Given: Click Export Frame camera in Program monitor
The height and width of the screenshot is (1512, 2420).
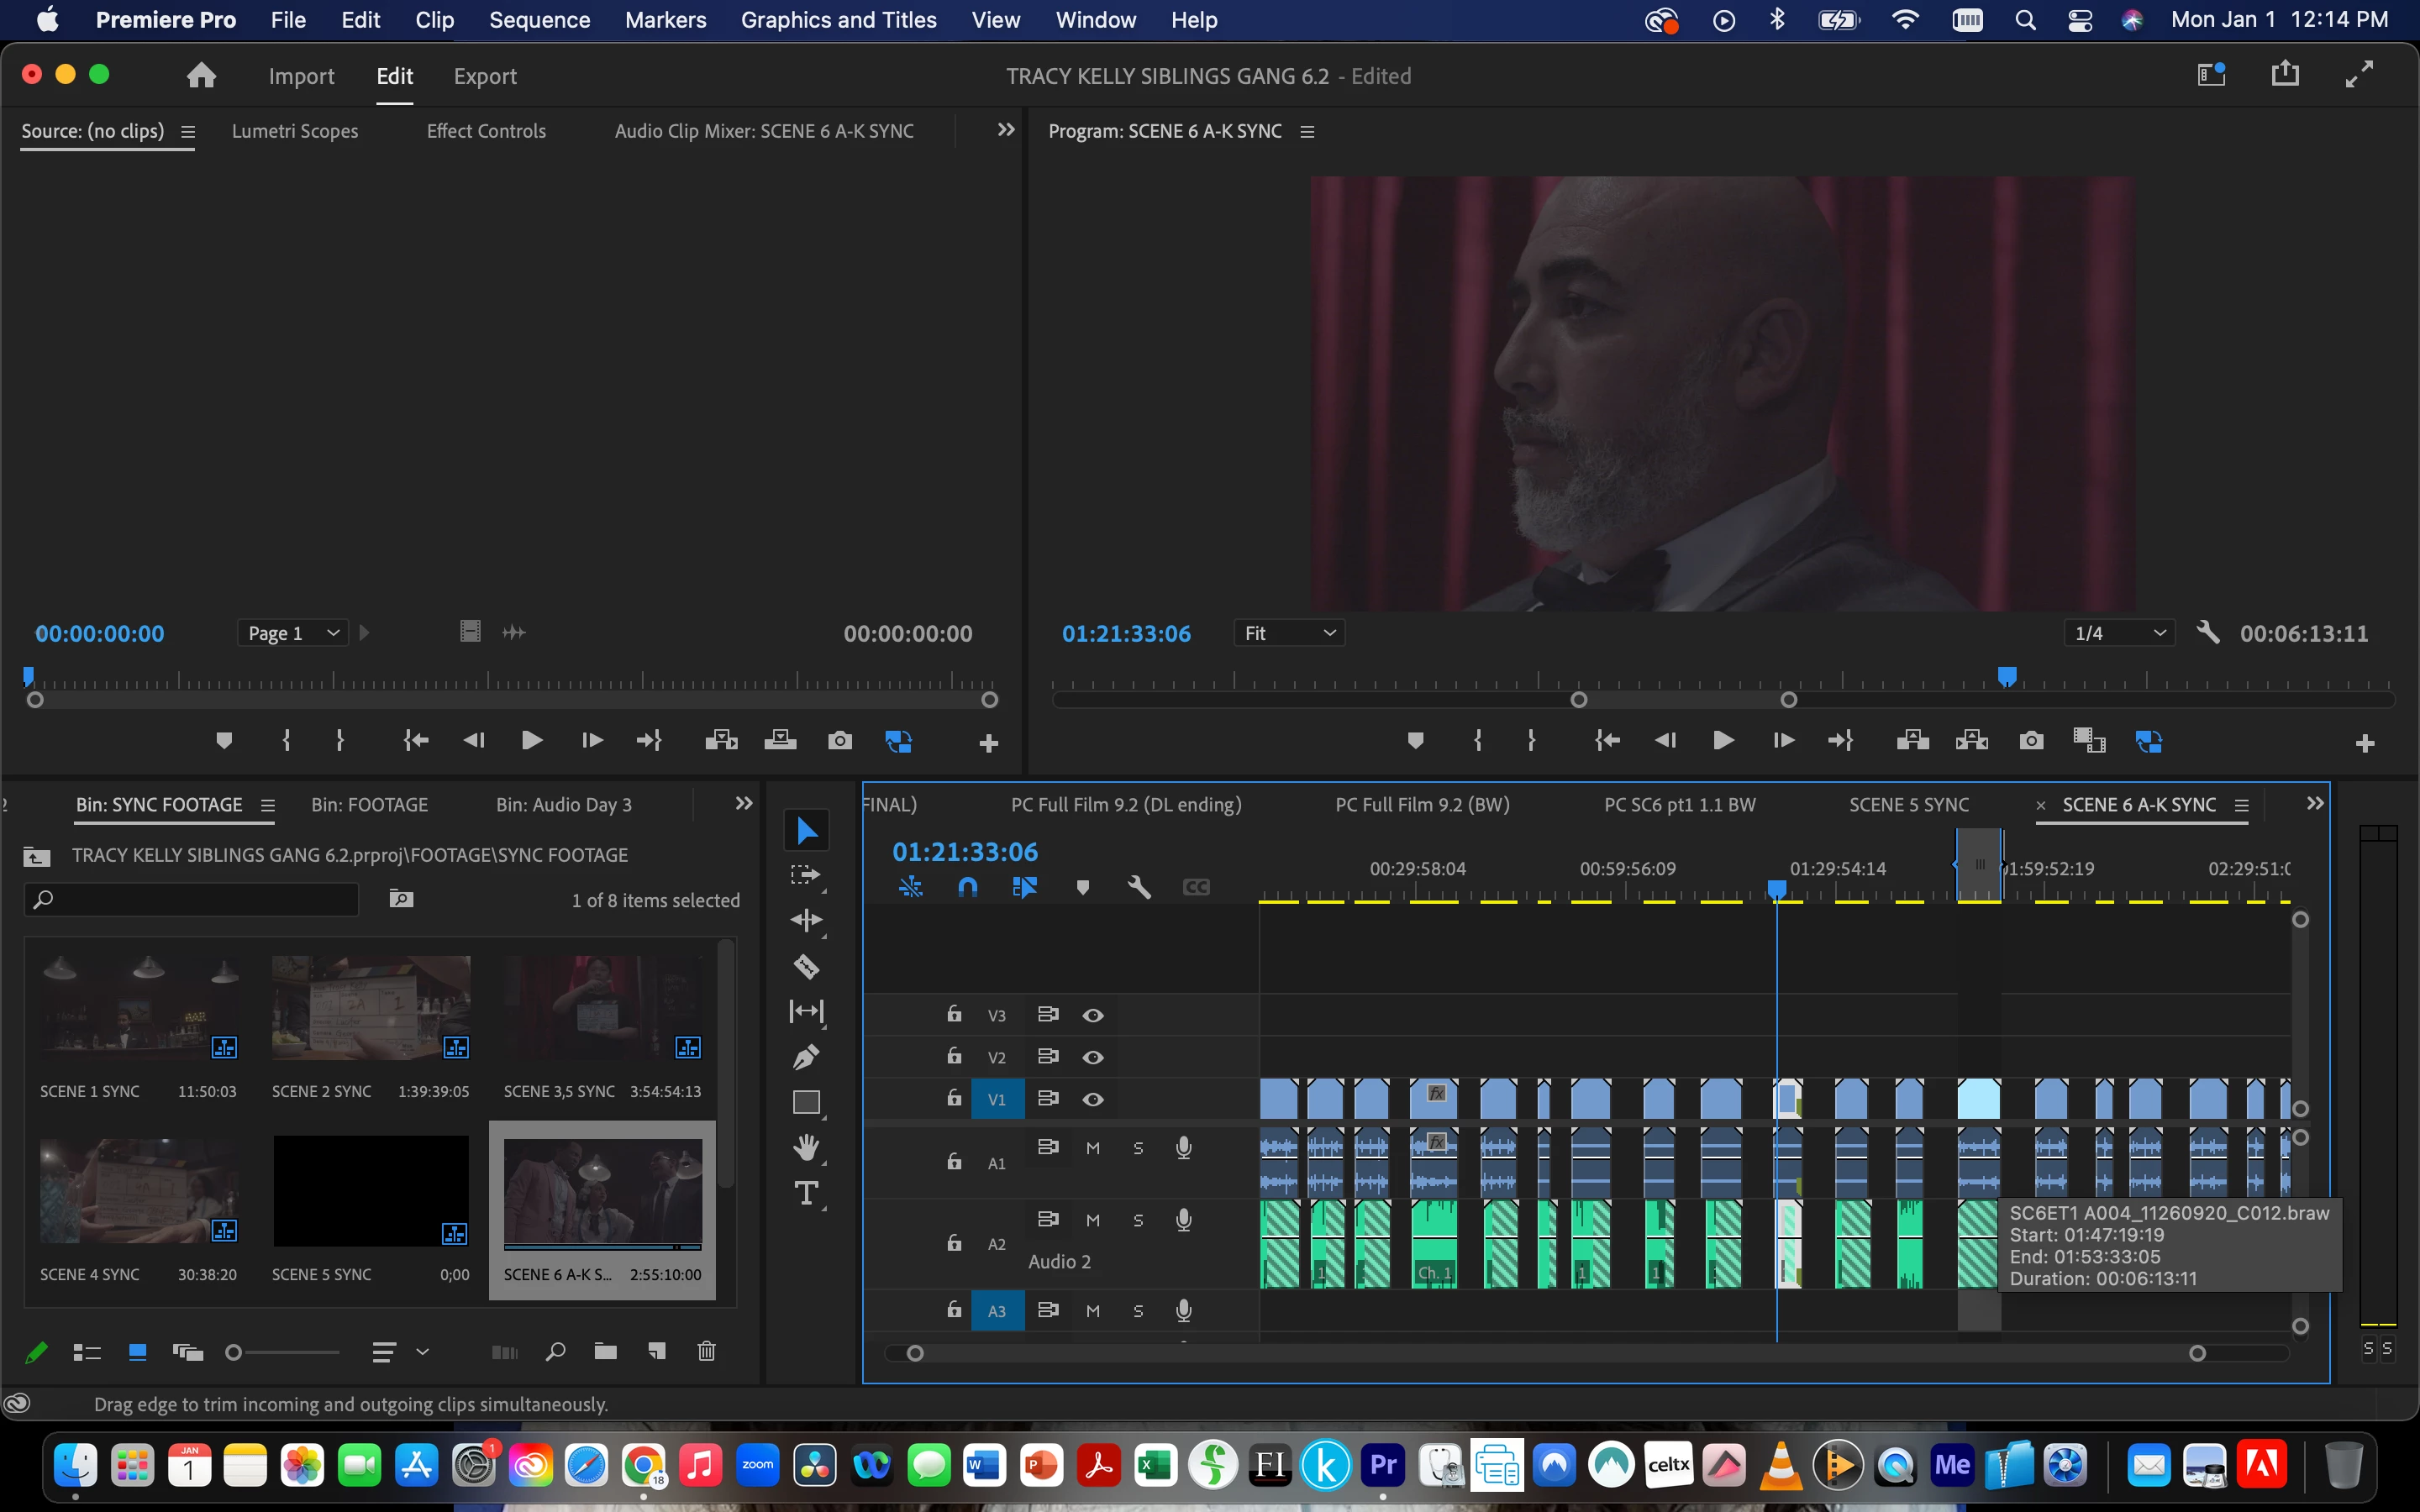Looking at the screenshot, I should click(x=2031, y=741).
